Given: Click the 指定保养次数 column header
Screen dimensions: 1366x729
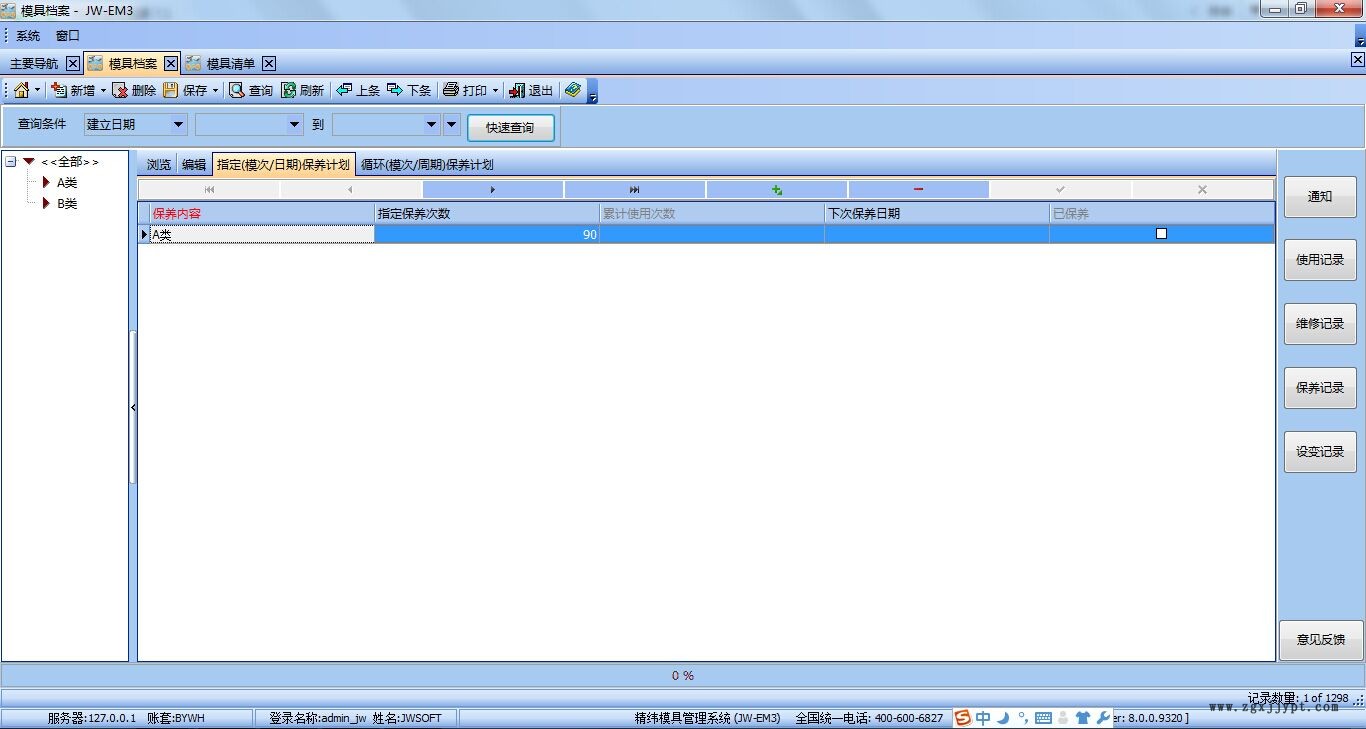Looking at the screenshot, I should 486,213.
